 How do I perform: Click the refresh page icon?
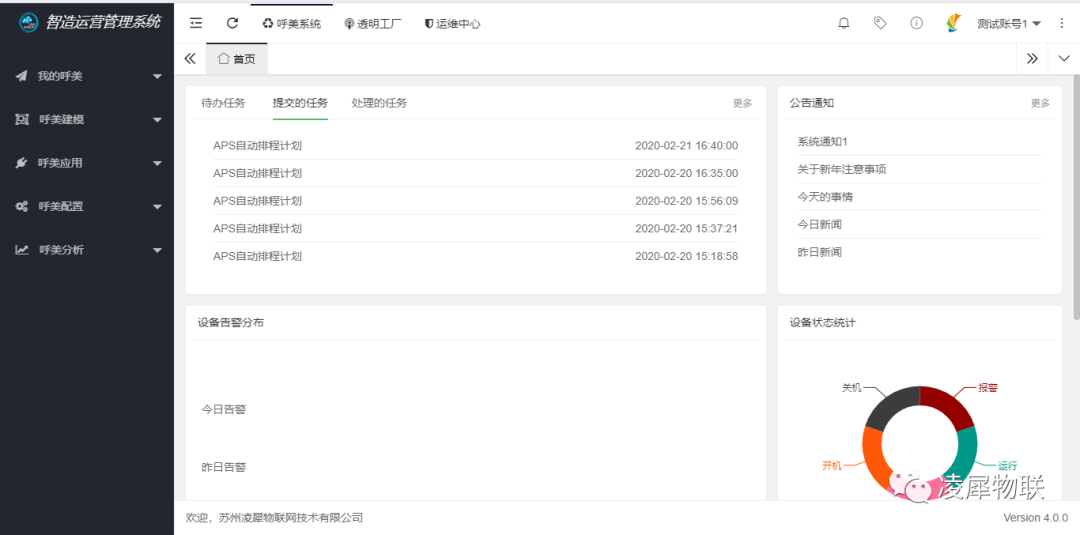point(232,23)
